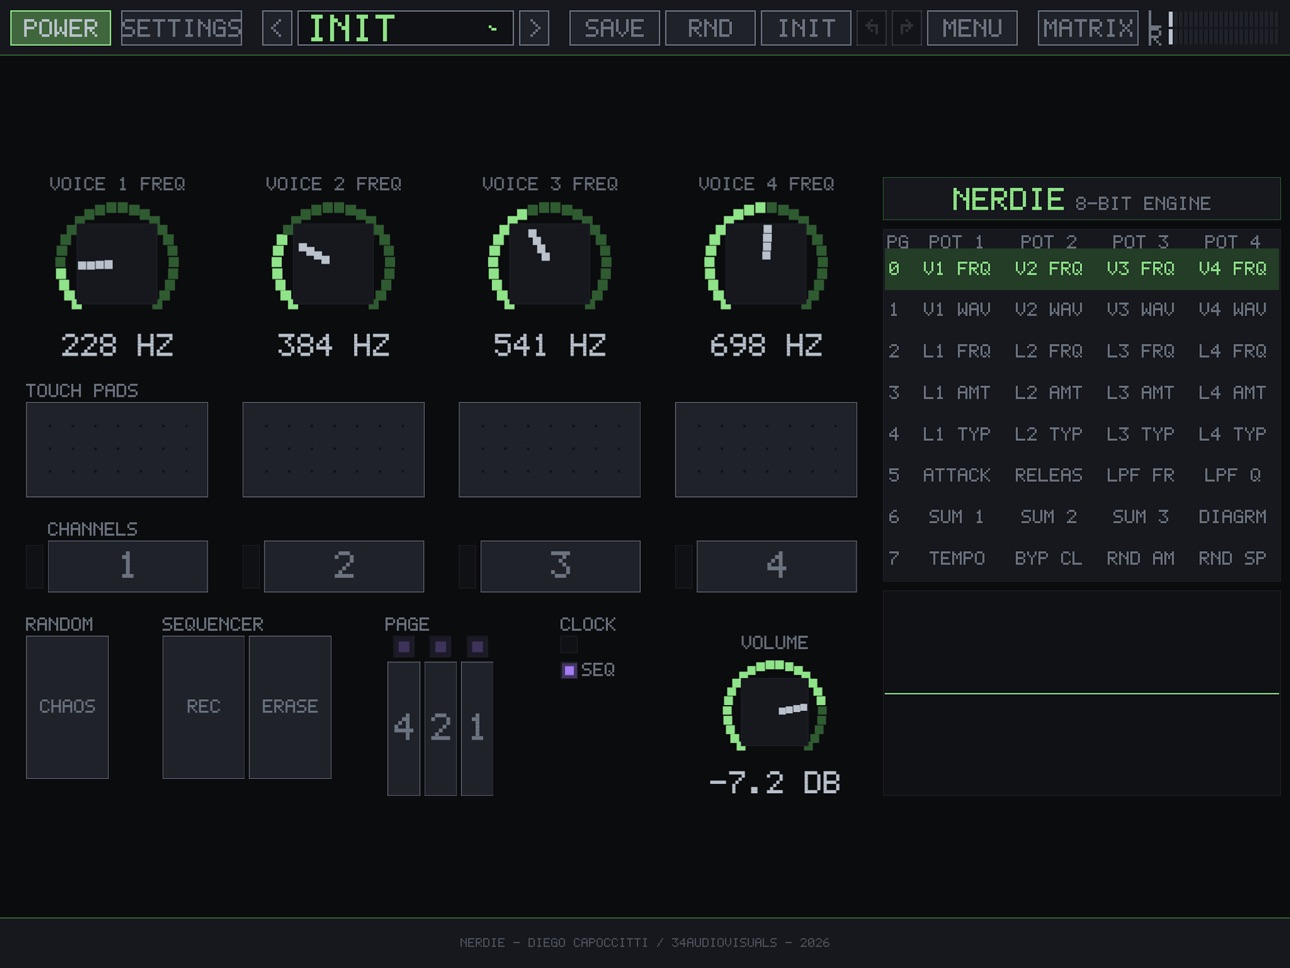This screenshot has width=1290, height=968.
Task: Toggle channel 4 button
Action: pyautogui.click(x=776, y=566)
